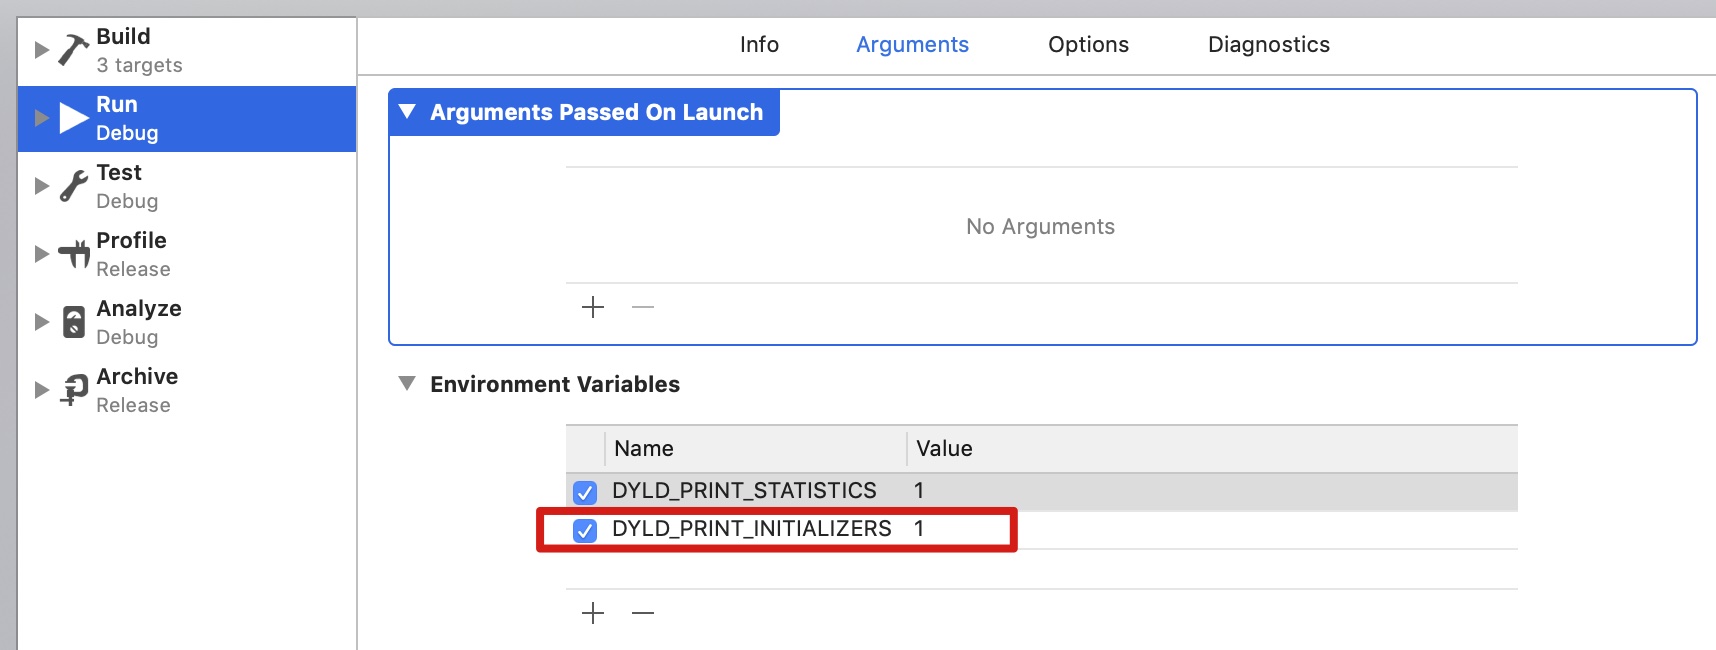
Task: Click the Run play icon
Action: (x=73, y=118)
